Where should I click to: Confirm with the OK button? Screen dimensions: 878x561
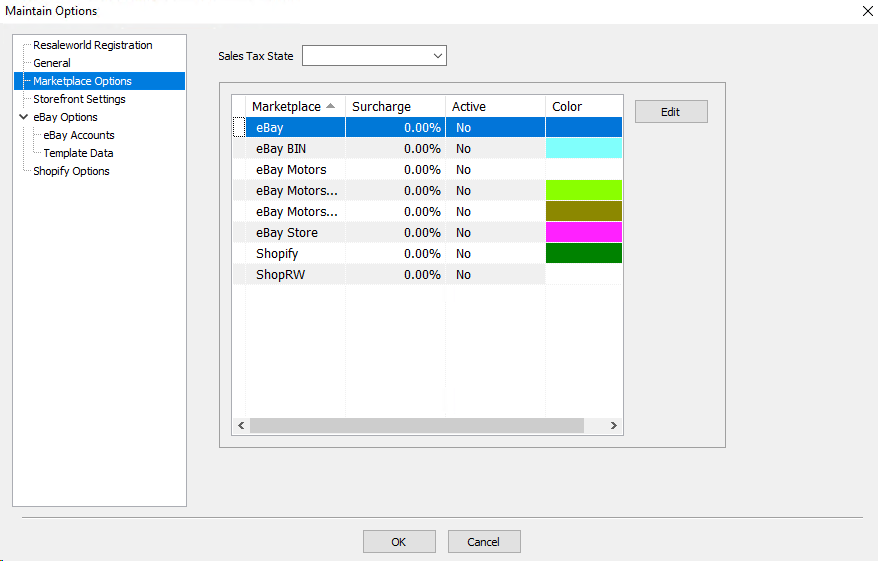(399, 541)
